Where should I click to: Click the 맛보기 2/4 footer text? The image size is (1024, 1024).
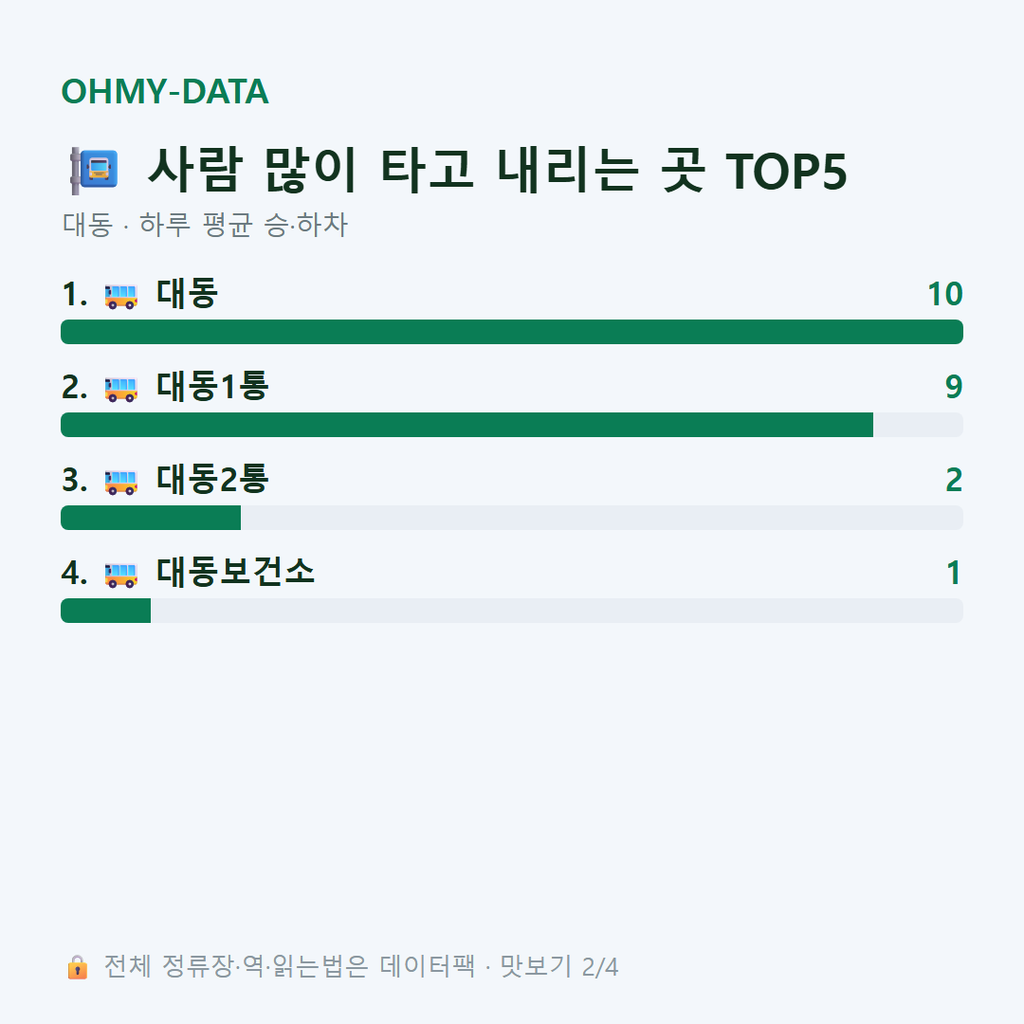click(559, 967)
